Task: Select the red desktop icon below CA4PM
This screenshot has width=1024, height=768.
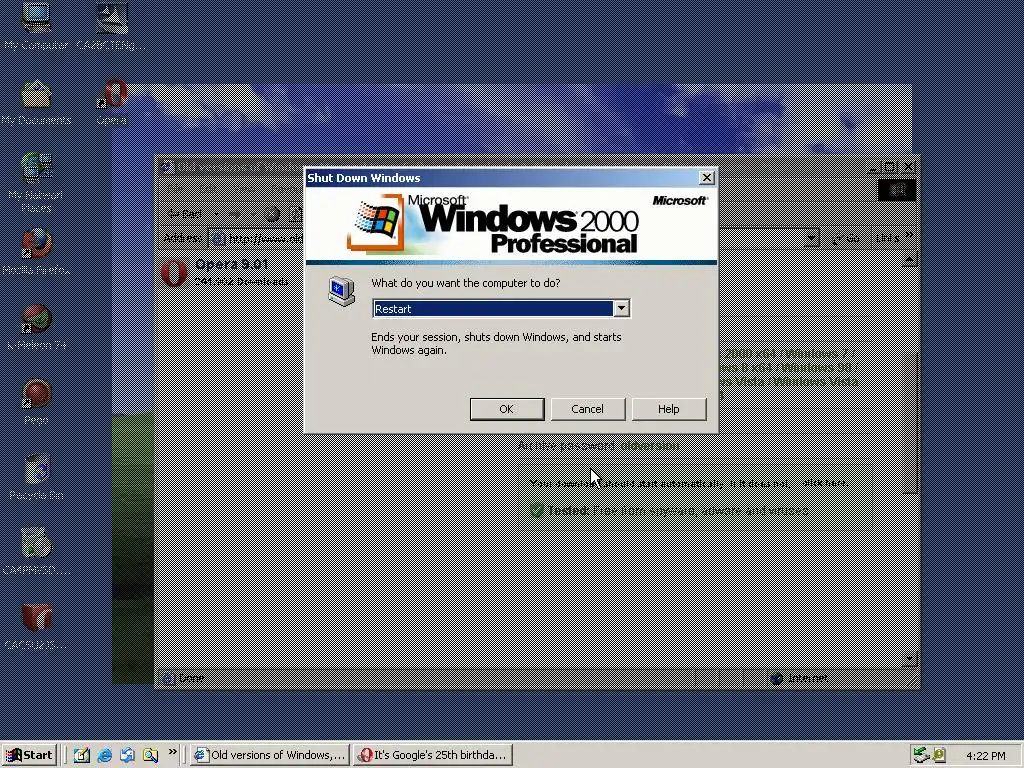Action: (x=36, y=627)
